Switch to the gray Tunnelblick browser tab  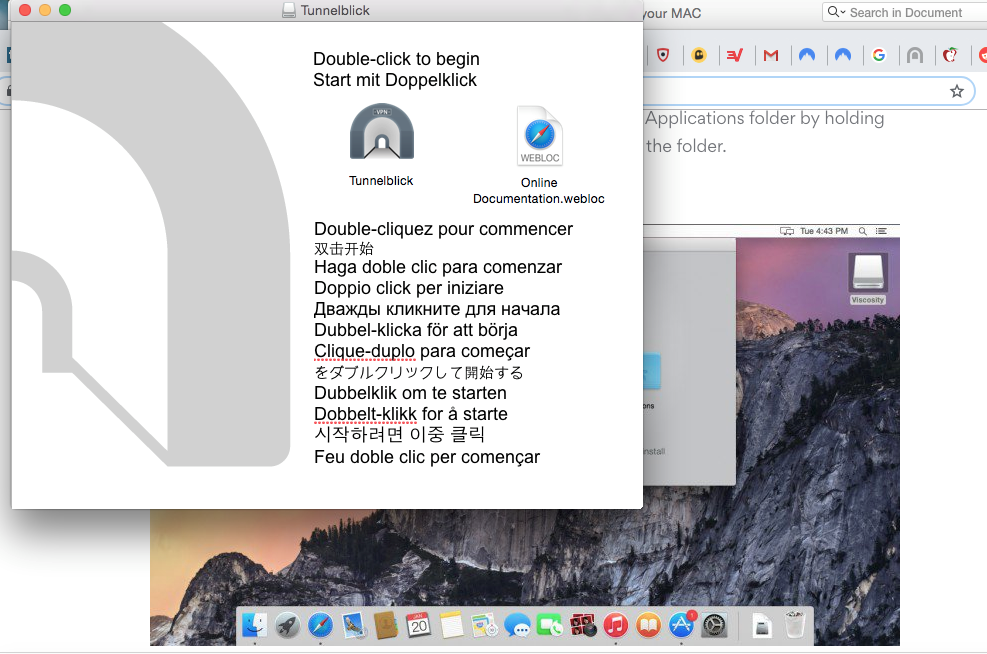click(x=915, y=55)
